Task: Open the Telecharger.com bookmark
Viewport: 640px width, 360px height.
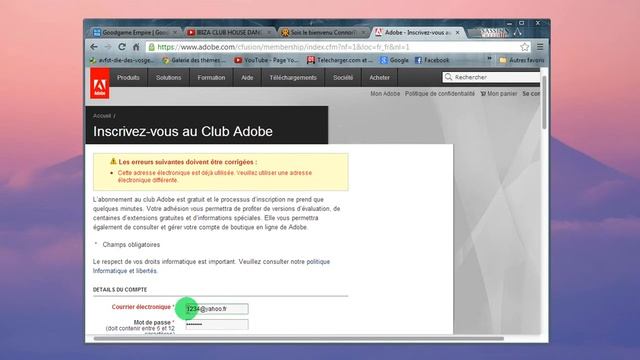Action: pos(340,60)
